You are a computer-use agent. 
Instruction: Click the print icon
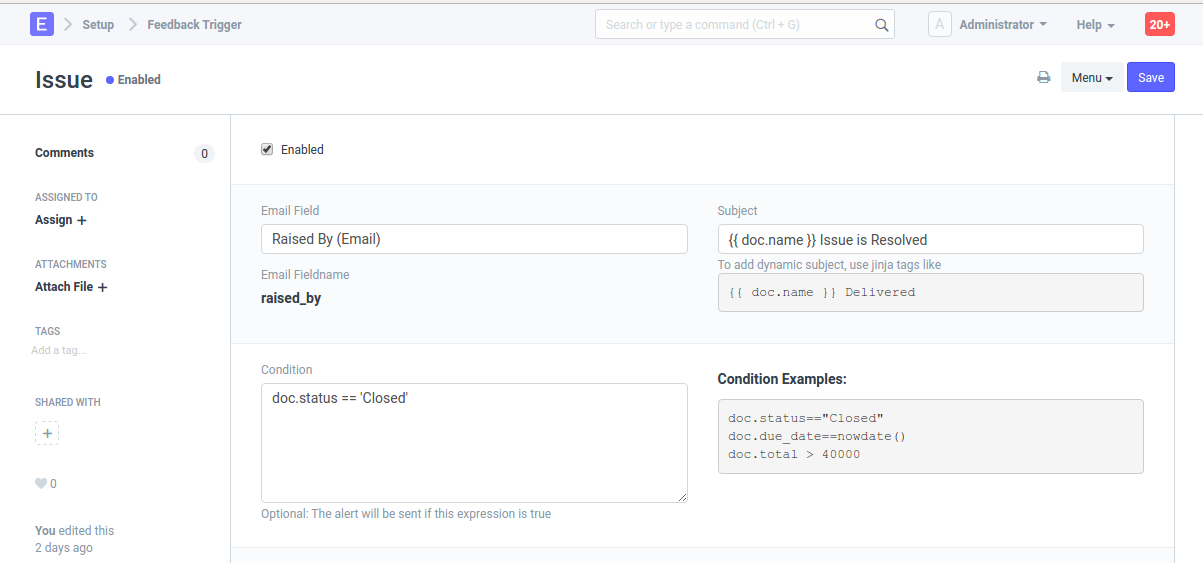1043,78
